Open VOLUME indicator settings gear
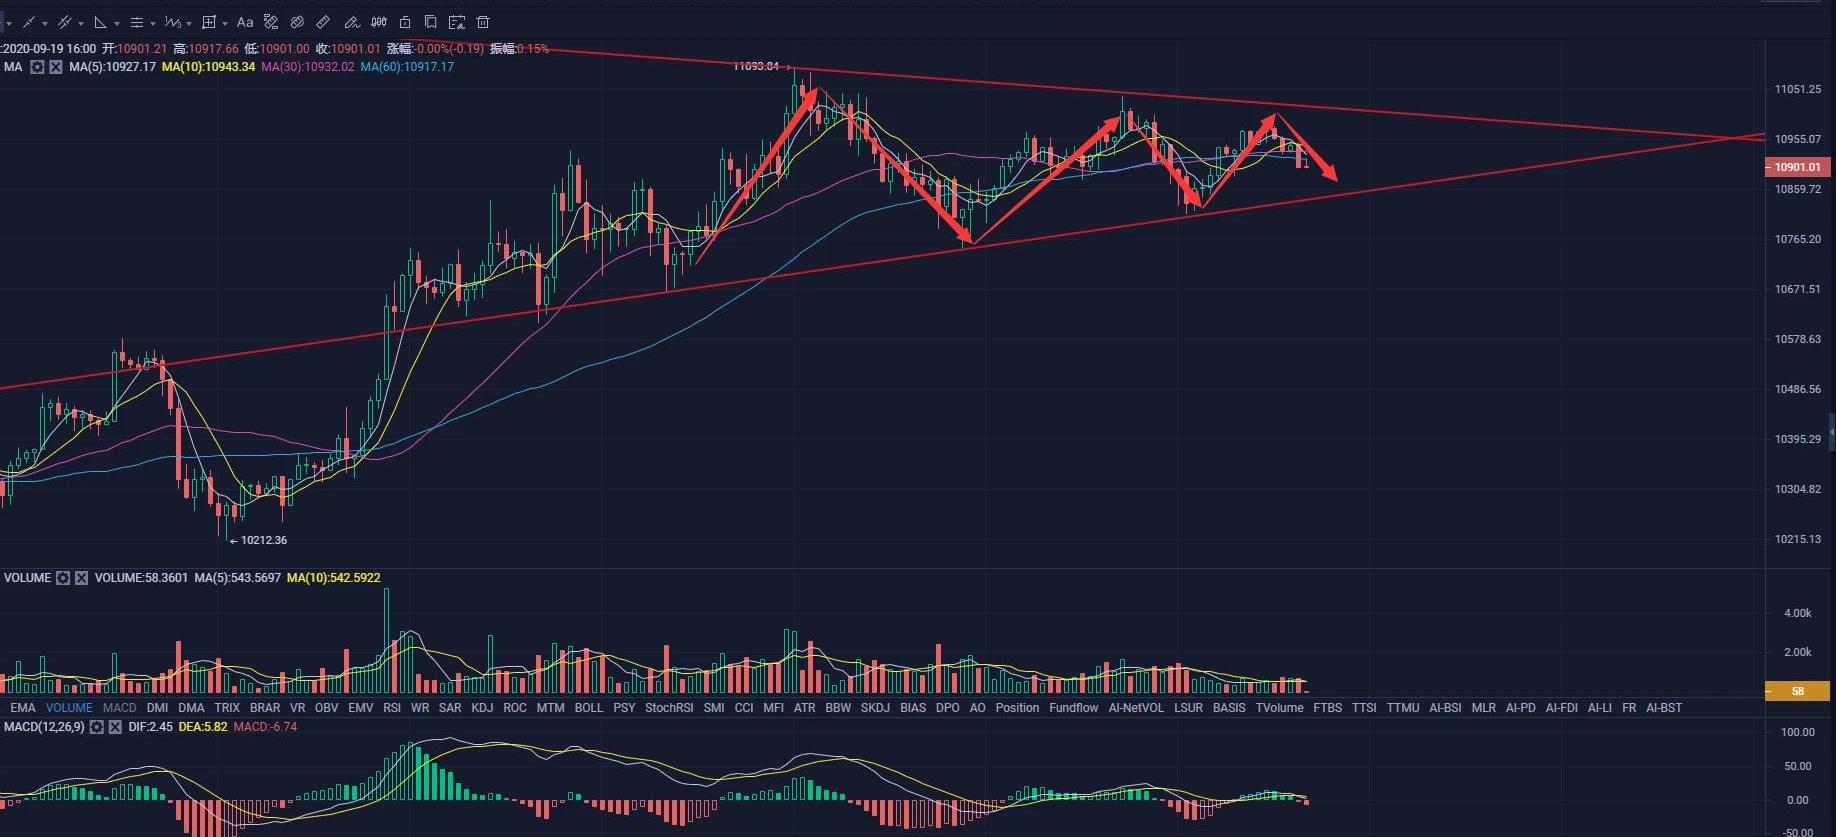The width and height of the screenshot is (1836, 837). pyautogui.click(x=63, y=578)
